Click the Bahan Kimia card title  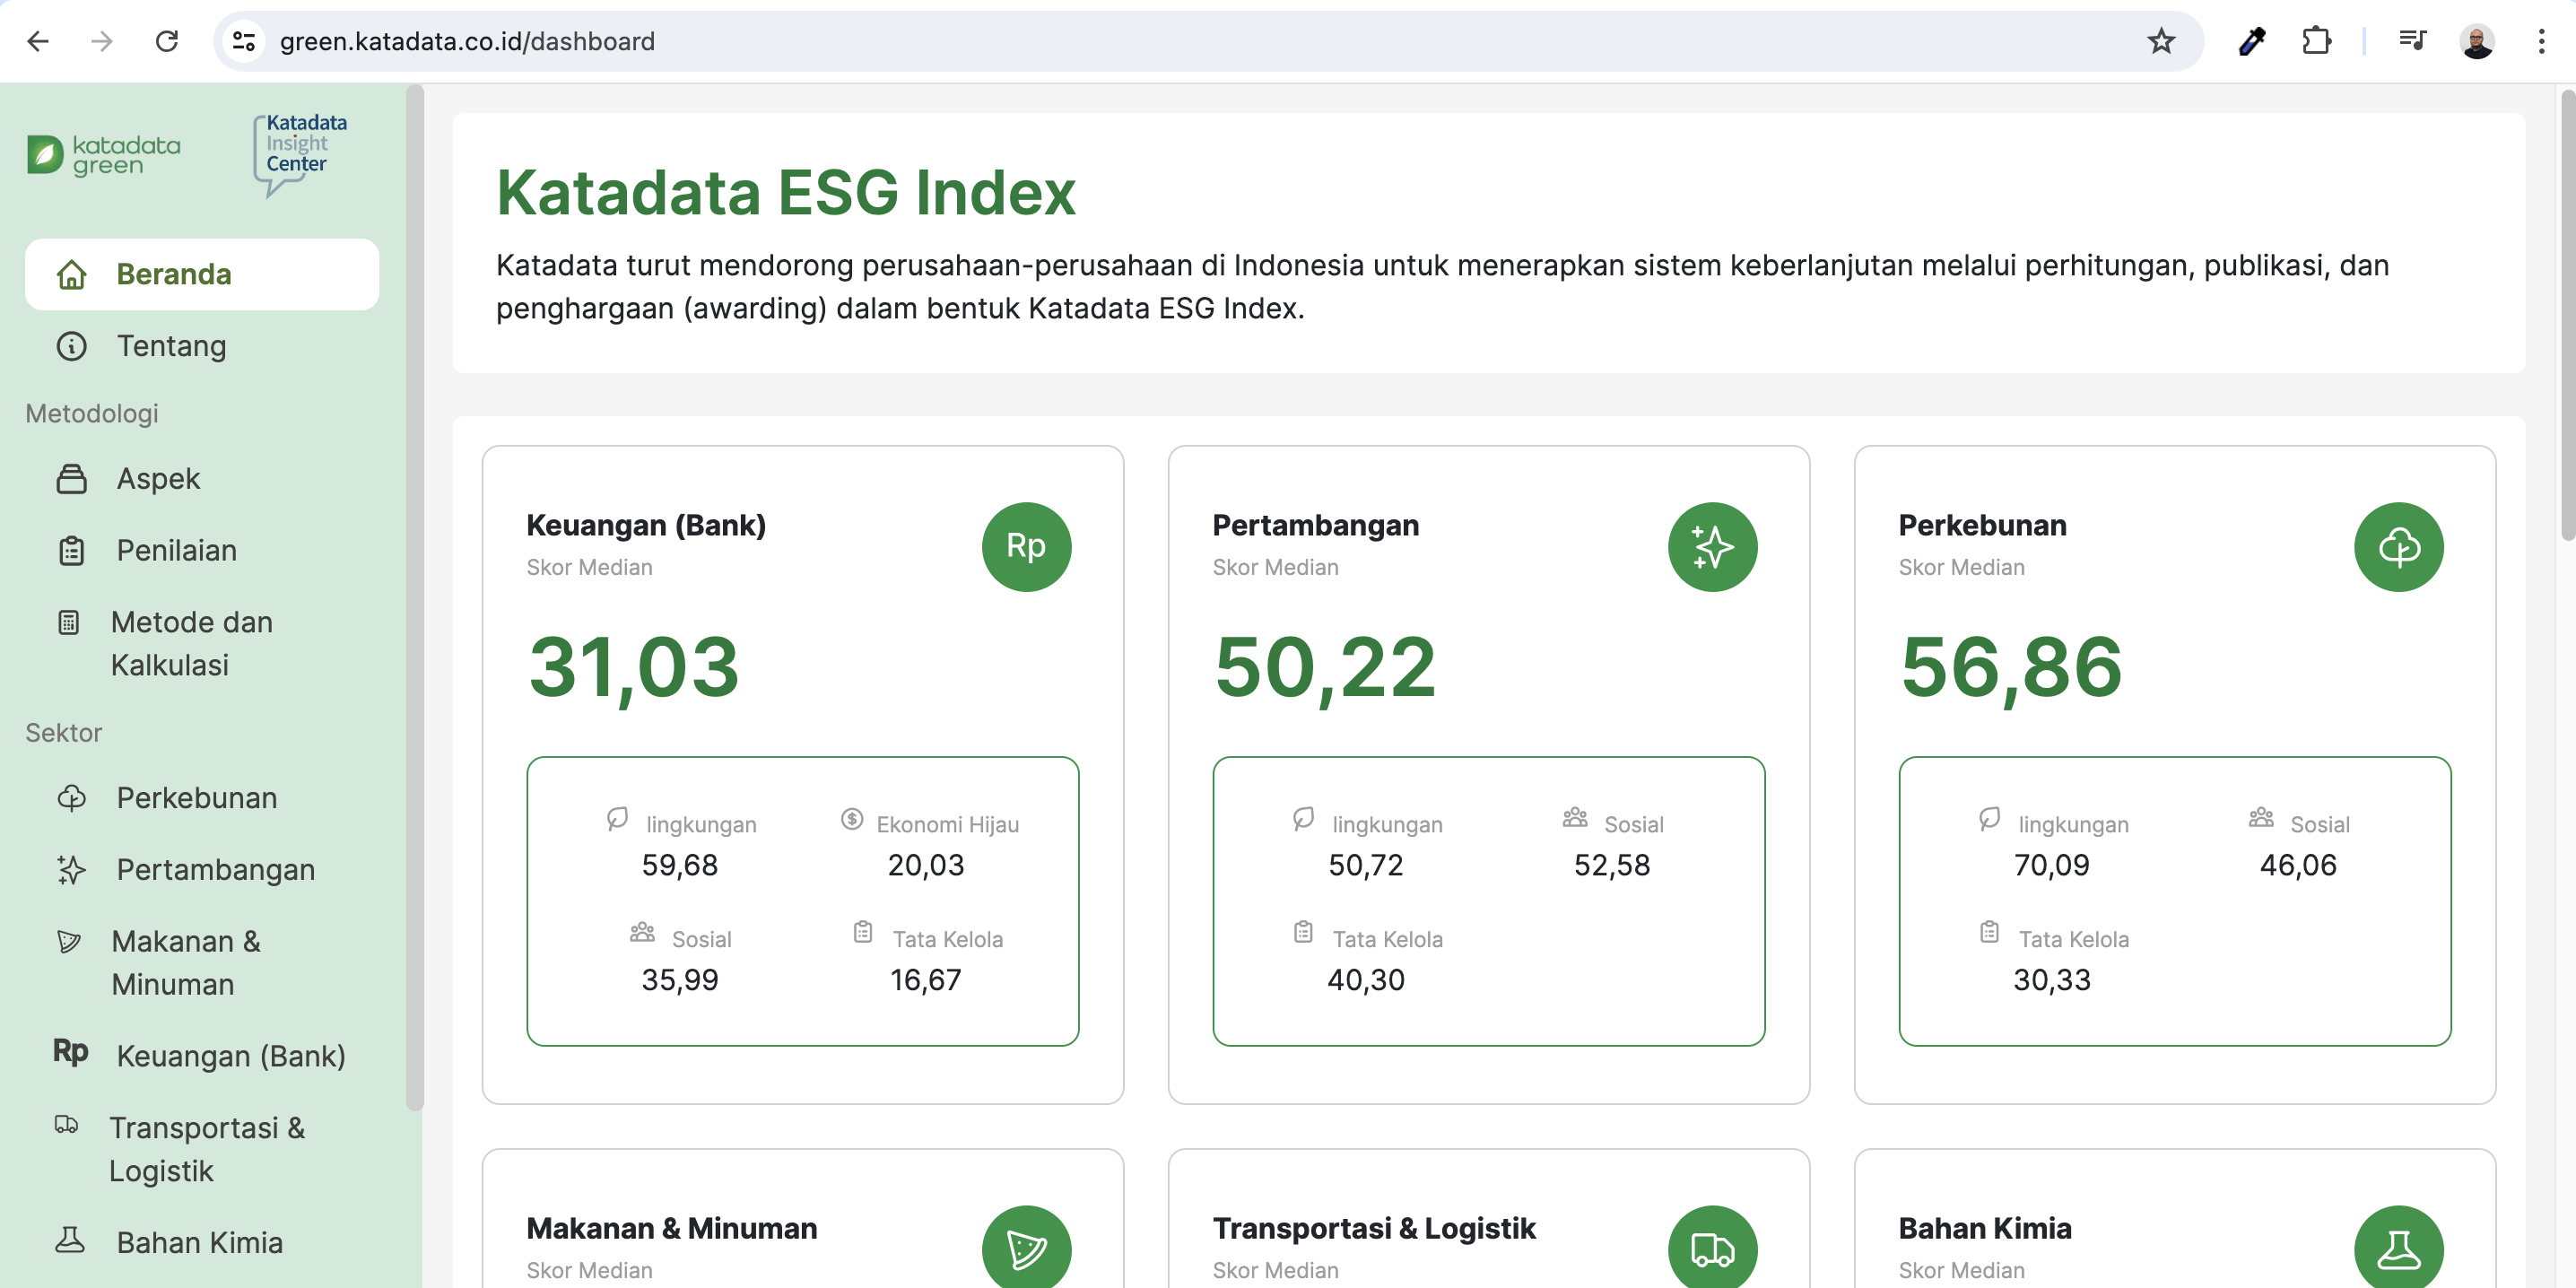[x=1984, y=1228]
